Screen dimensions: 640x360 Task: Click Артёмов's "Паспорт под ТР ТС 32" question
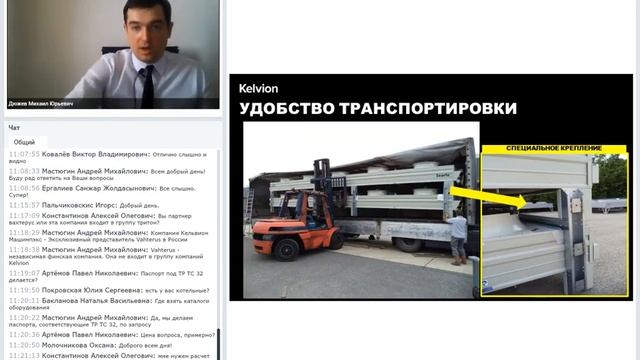(106, 276)
